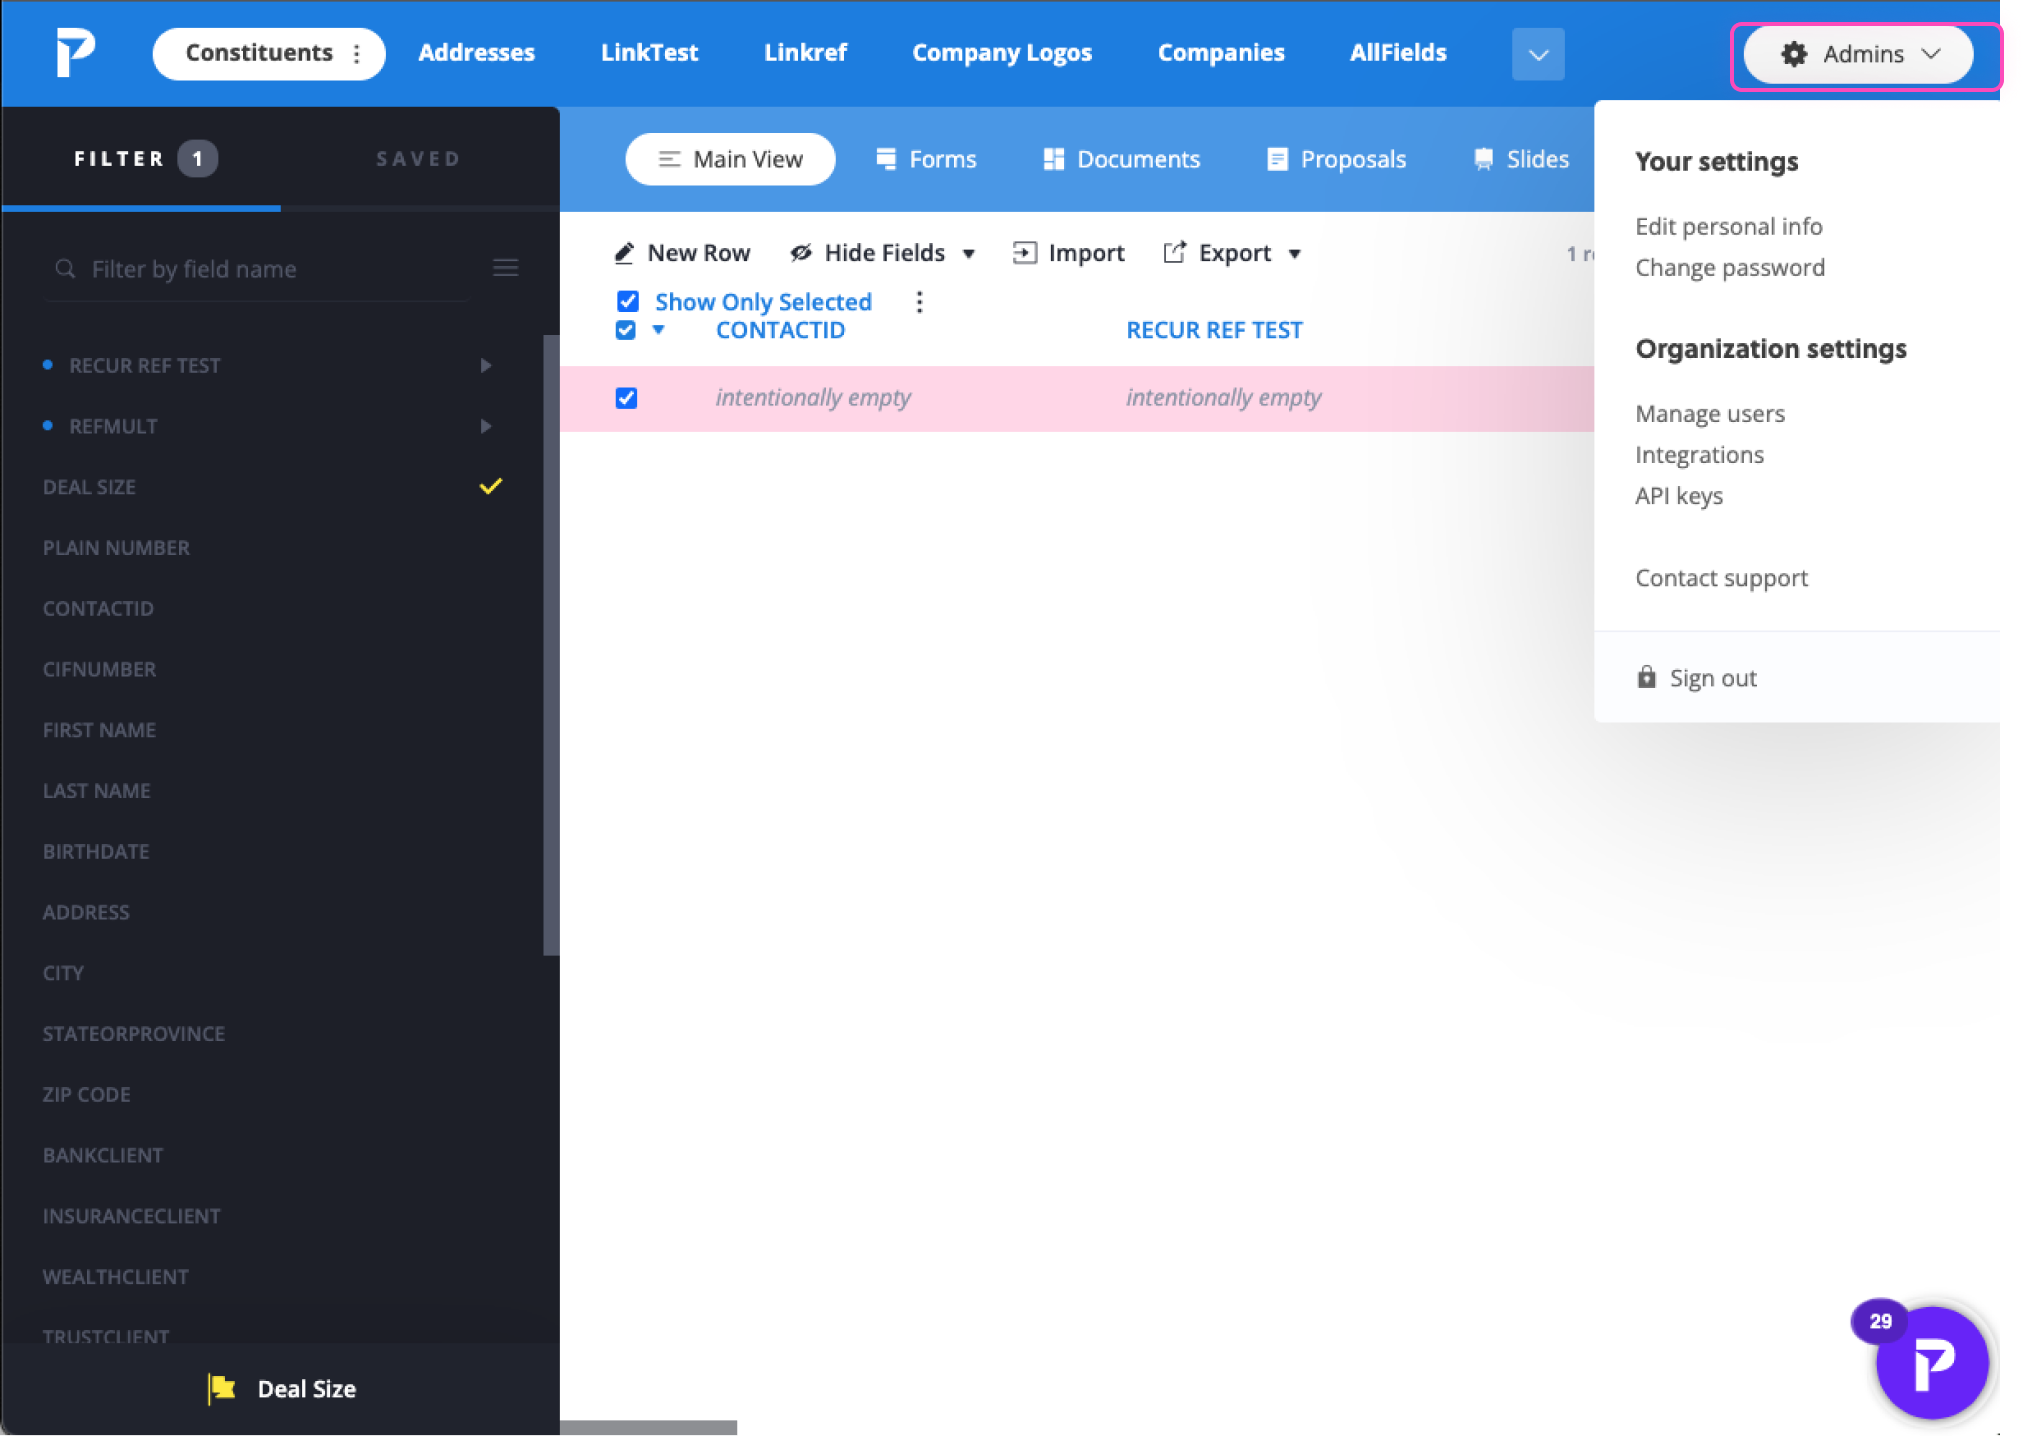Click the three-dot menu beside Show Only Selected

click(919, 302)
